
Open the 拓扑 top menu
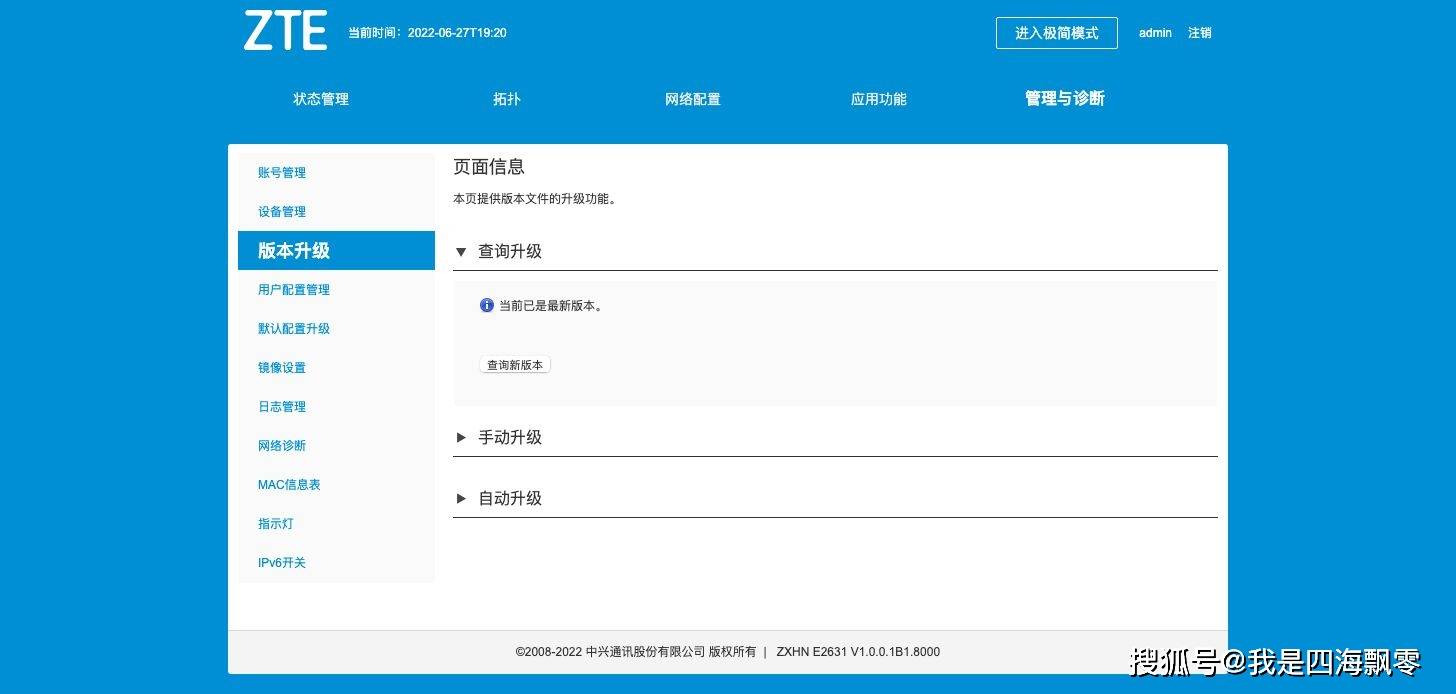507,99
